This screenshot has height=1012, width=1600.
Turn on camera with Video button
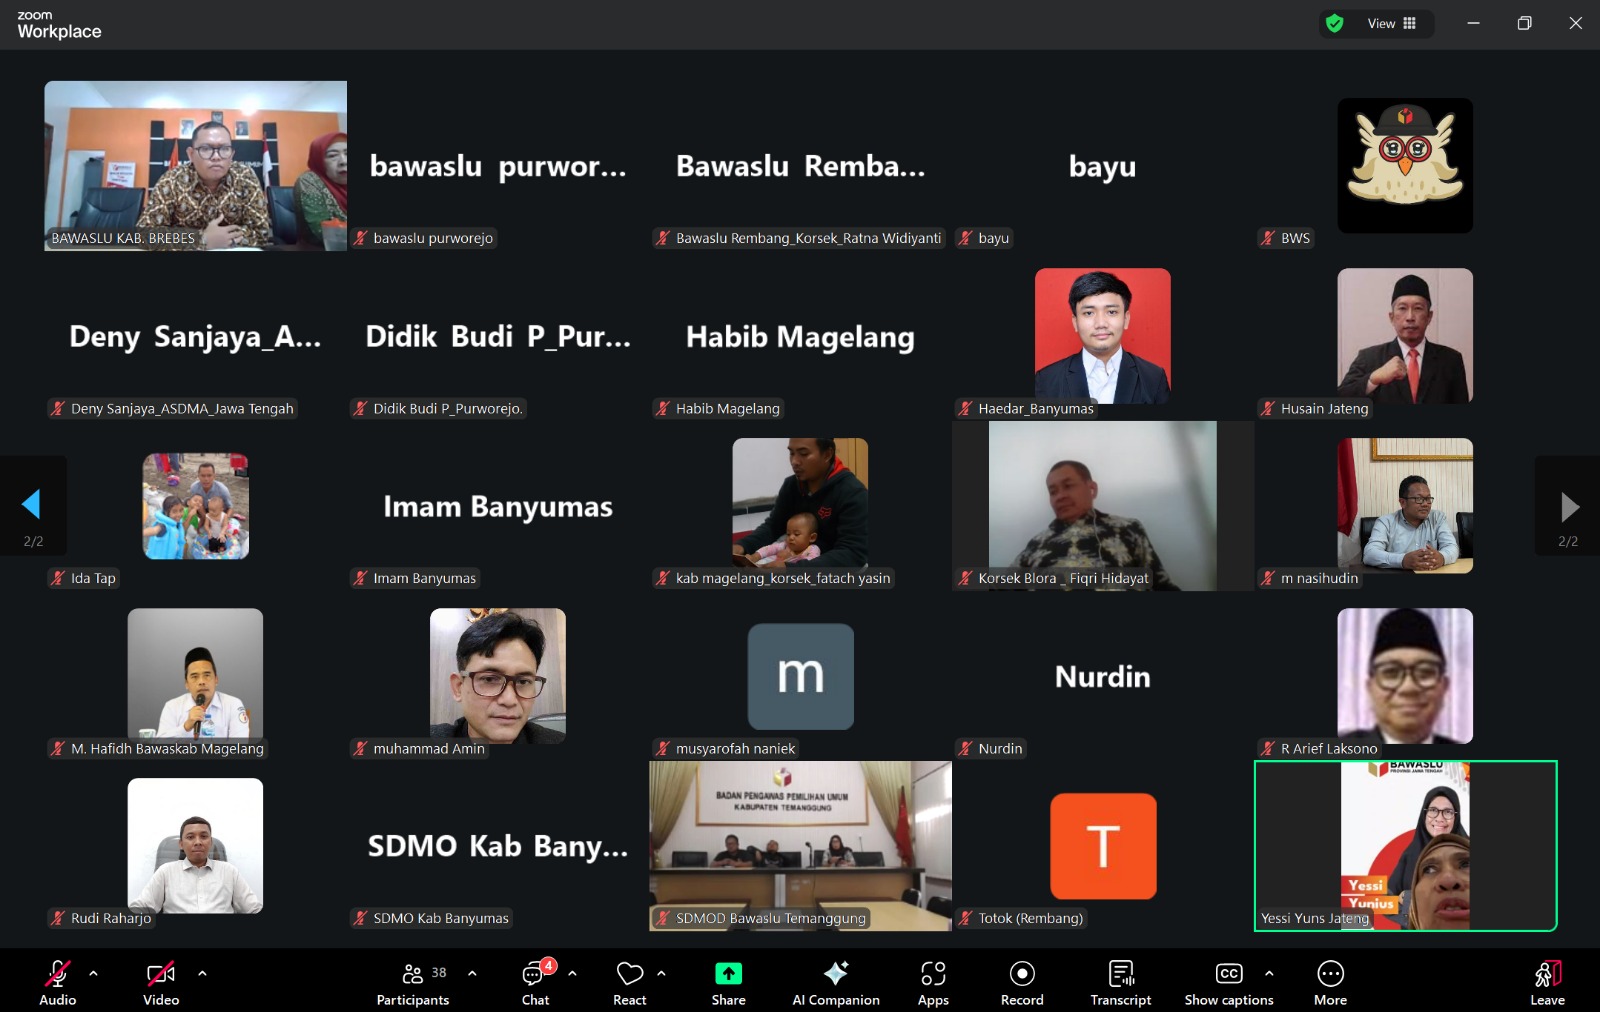(160, 983)
